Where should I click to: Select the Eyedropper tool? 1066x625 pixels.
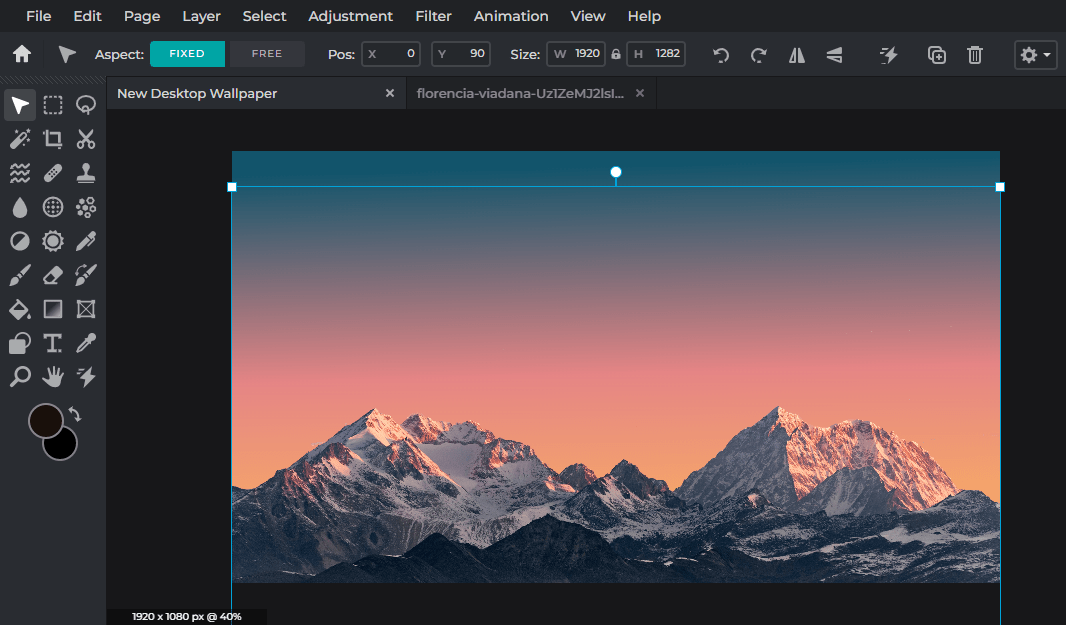[85, 343]
